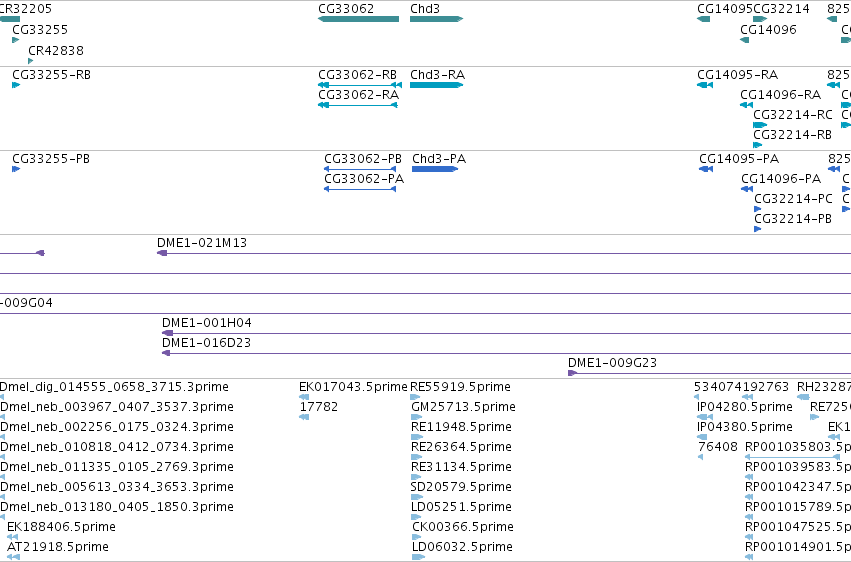Screen dimensions: 851x562
Task: Select the CG32214-RC transcript label
Action: (793, 114)
